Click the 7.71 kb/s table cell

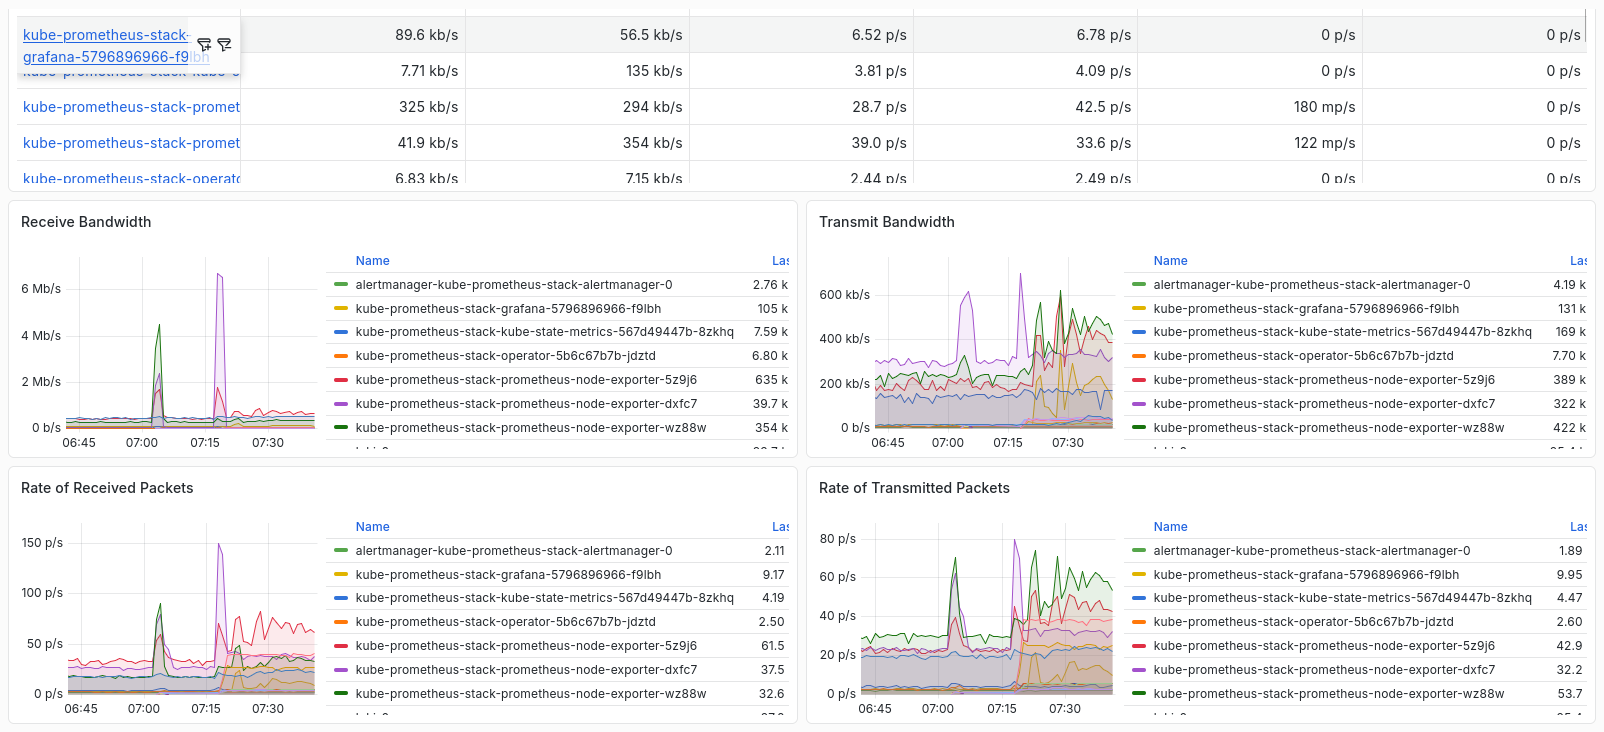pyautogui.click(x=353, y=71)
